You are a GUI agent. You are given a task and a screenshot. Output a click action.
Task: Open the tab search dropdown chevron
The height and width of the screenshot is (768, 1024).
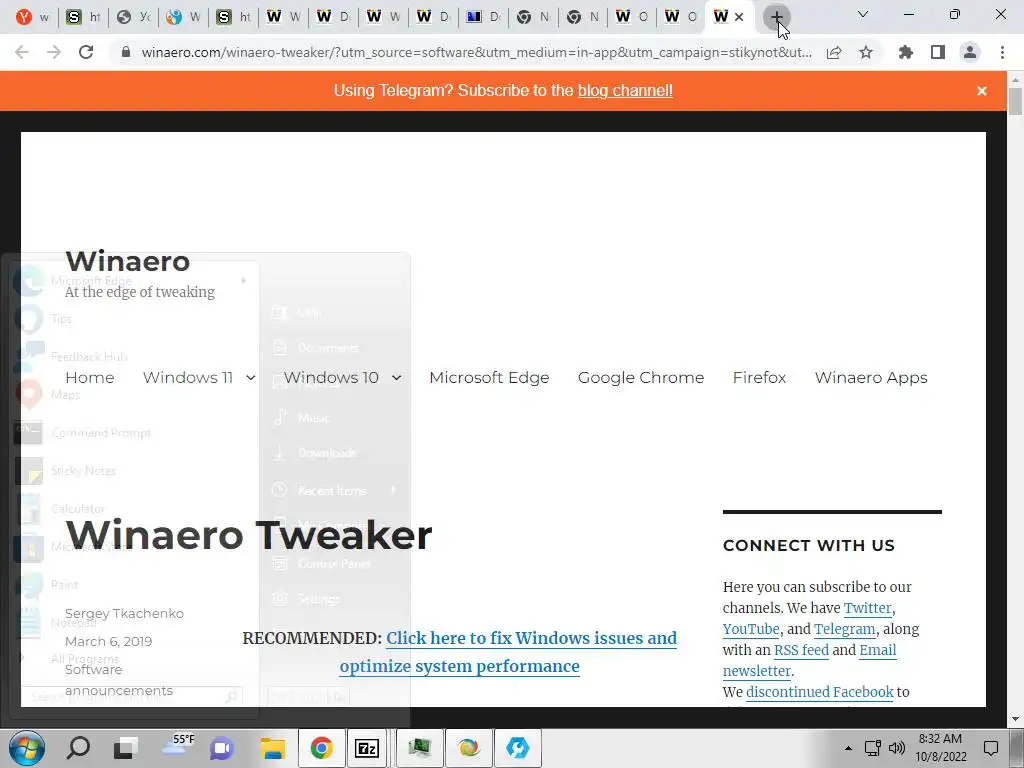coord(863,14)
